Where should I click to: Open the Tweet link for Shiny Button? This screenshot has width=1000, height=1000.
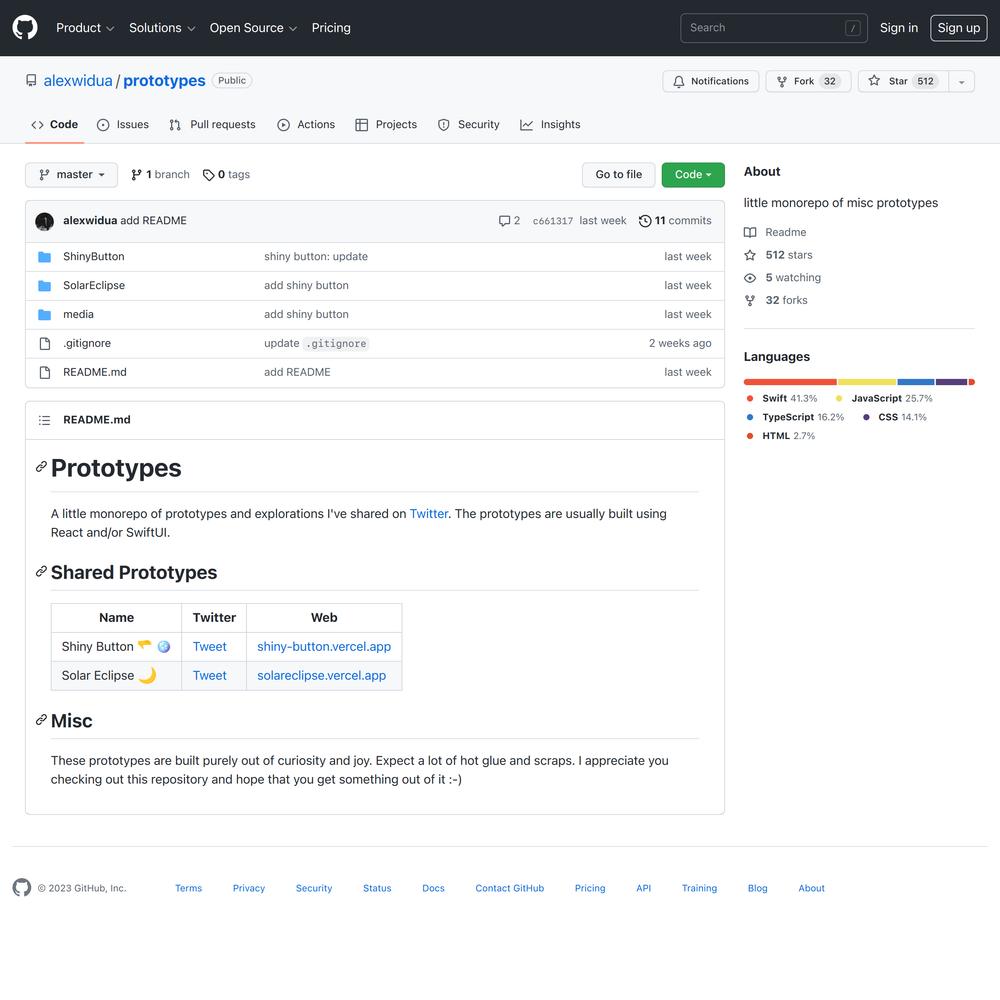(210, 647)
